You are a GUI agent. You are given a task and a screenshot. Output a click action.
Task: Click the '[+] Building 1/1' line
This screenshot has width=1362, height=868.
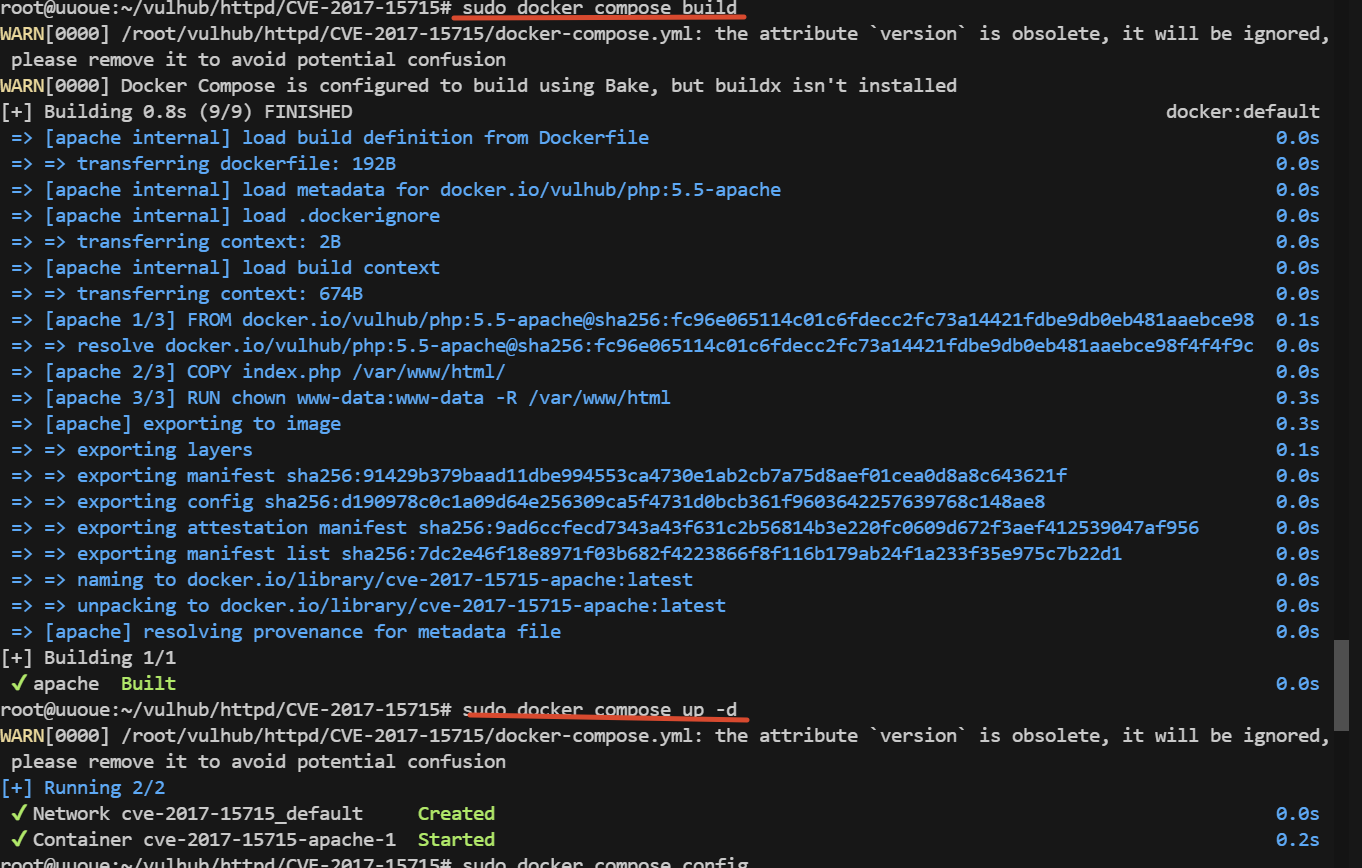click(x=89, y=658)
